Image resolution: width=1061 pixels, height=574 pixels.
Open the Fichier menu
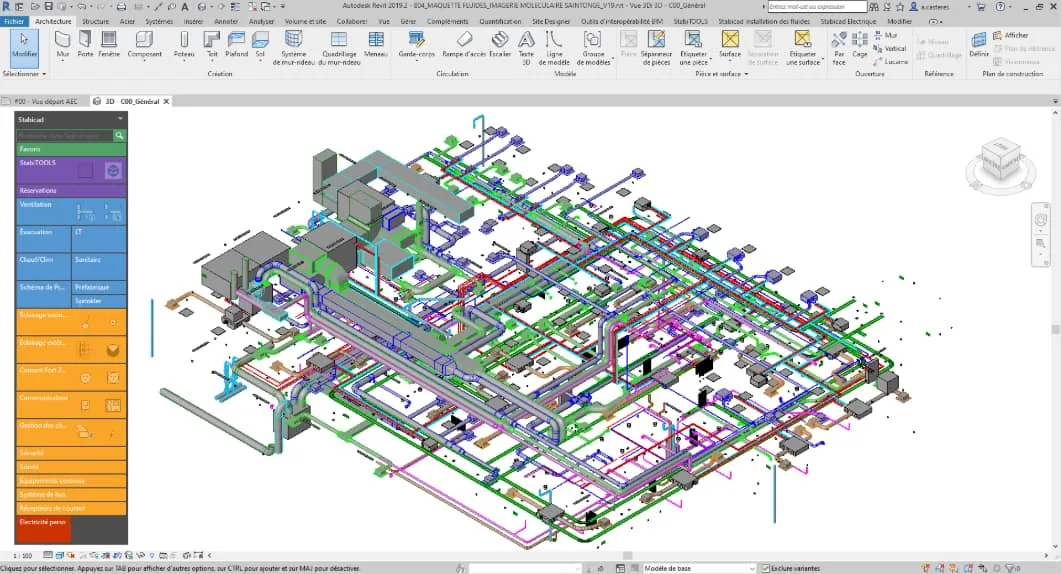coord(14,22)
